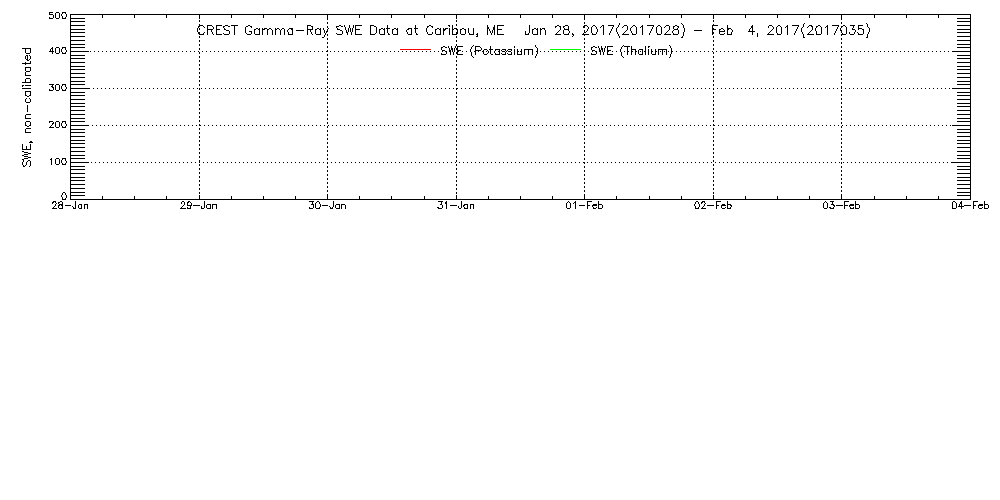Click the green Thalium legend line
Screen dimensions: 1000x500
[x=565, y=50]
